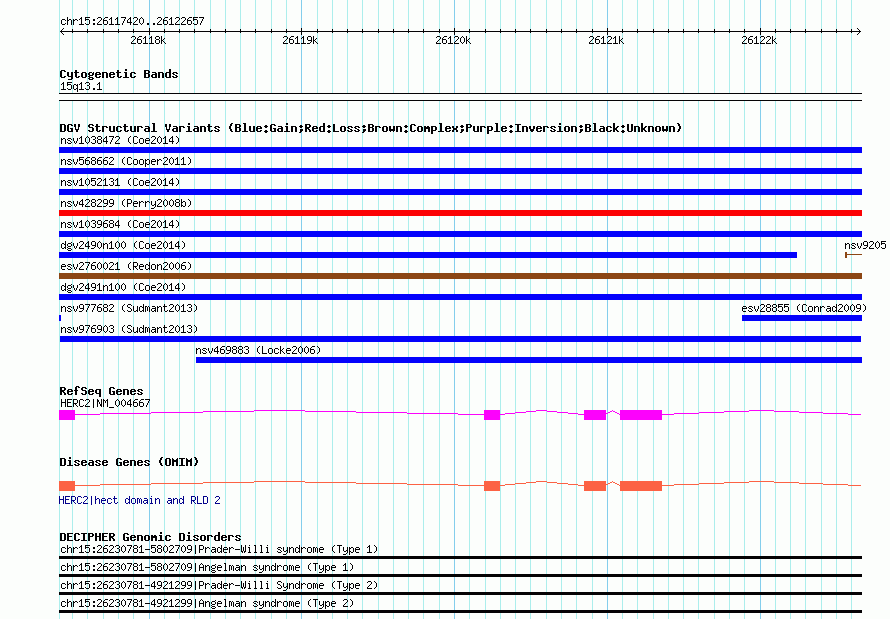Open the nsv1052131 (Coe2014) variant track
890x619 pixels.
pyautogui.click(x=460, y=192)
